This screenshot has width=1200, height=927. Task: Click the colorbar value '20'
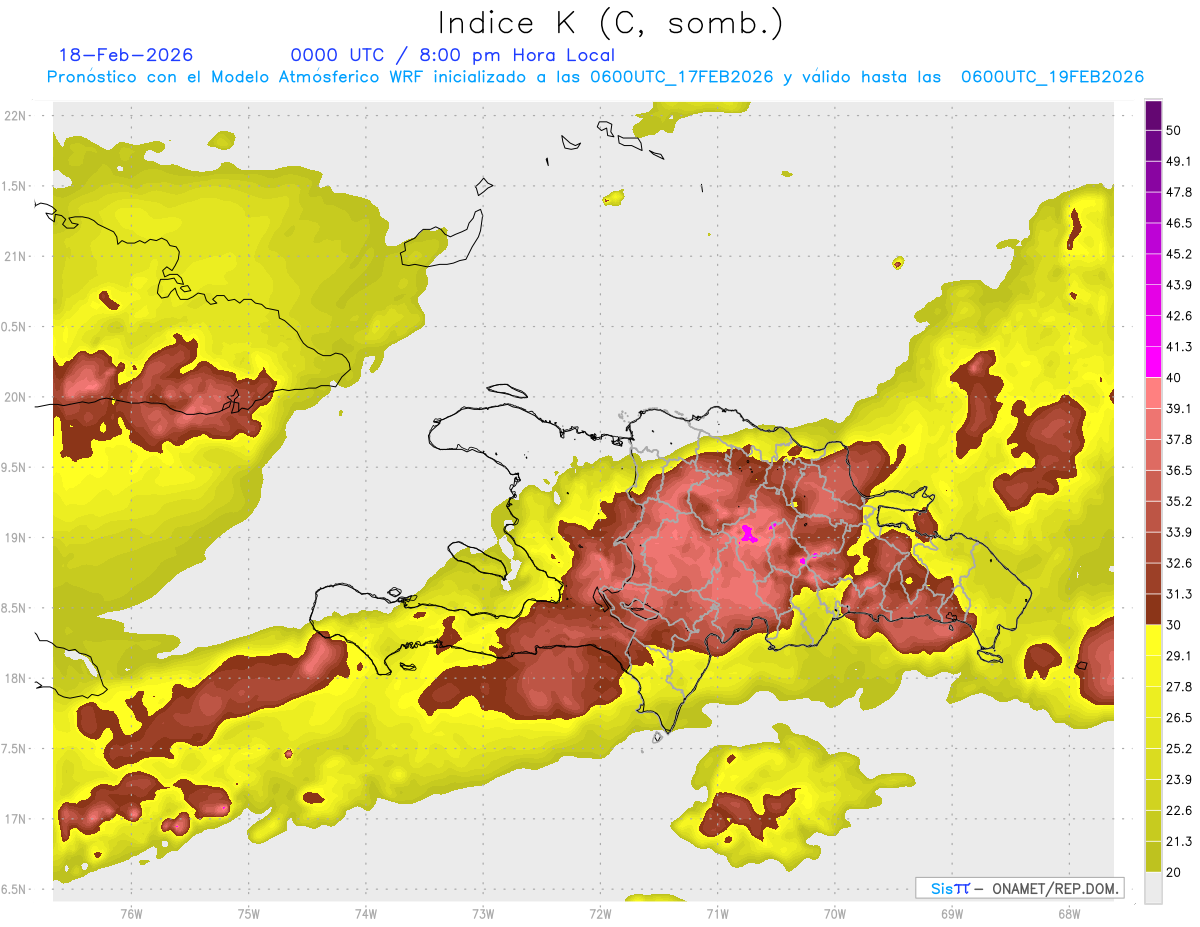(1174, 872)
